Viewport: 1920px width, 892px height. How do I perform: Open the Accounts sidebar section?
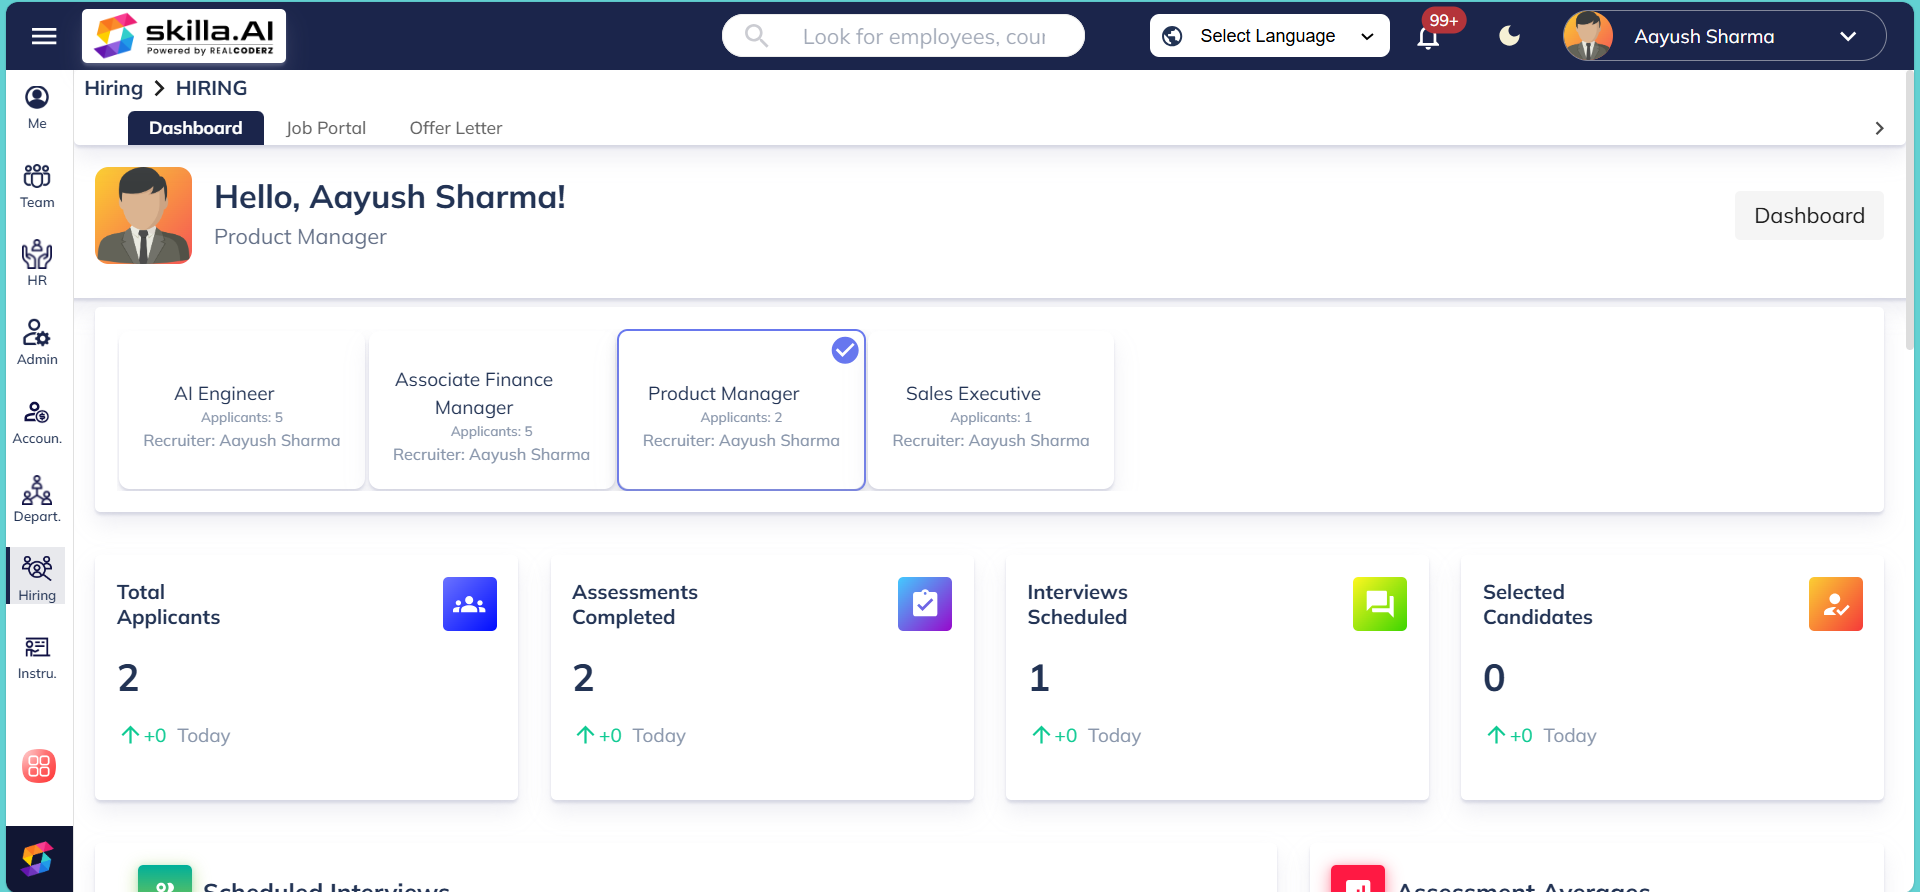(x=37, y=422)
